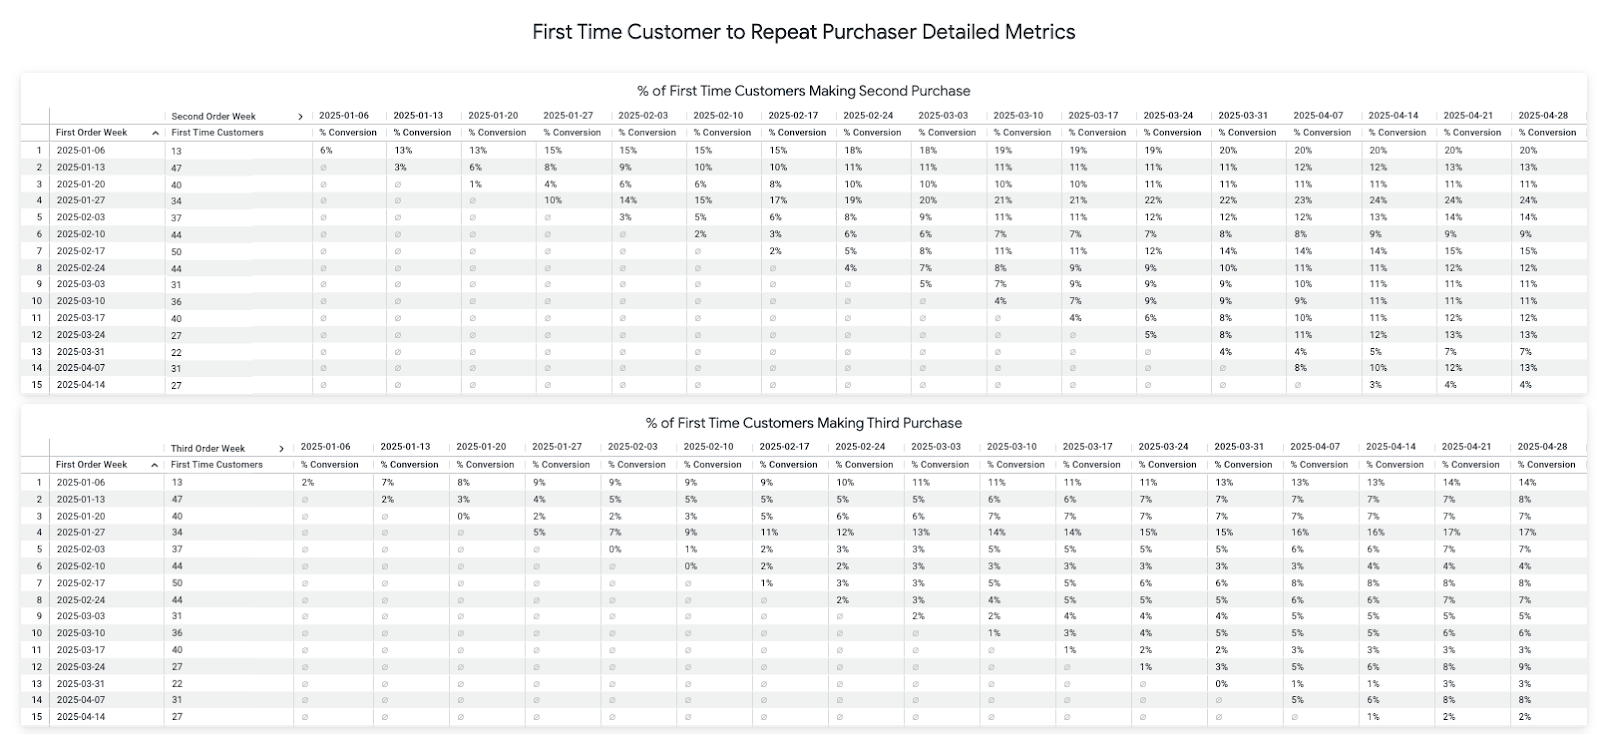Click the sort caret beside First Order Week in second purchase table
The height and width of the screenshot is (734, 1600).
[155, 133]
